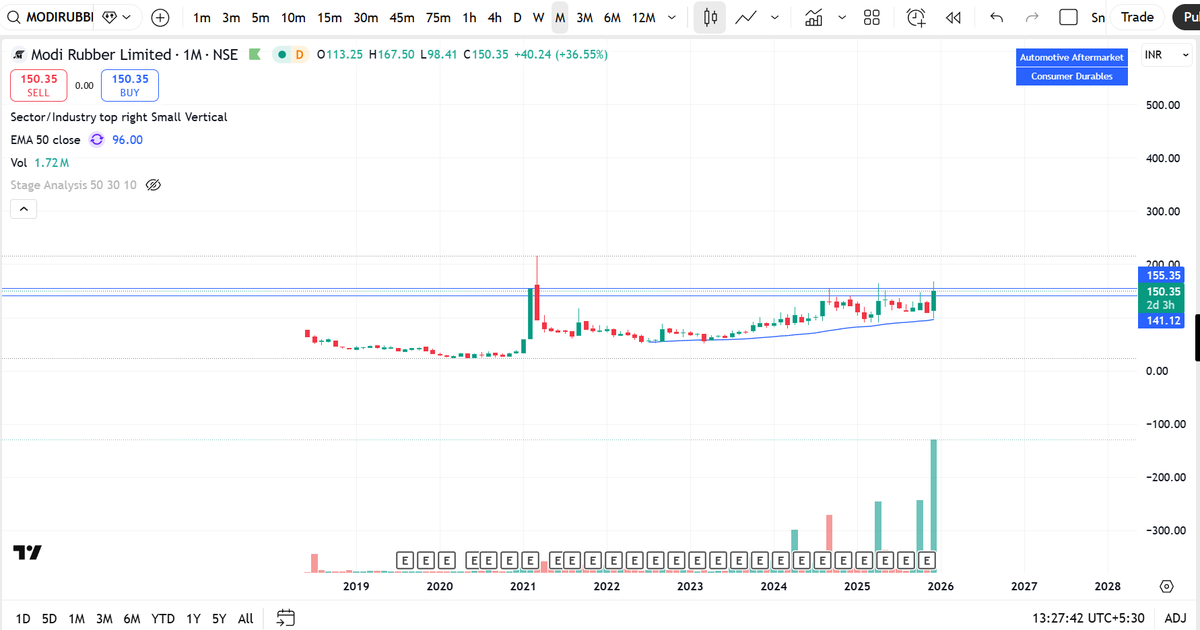Select the EMA 50 close legend

[45, 140]
